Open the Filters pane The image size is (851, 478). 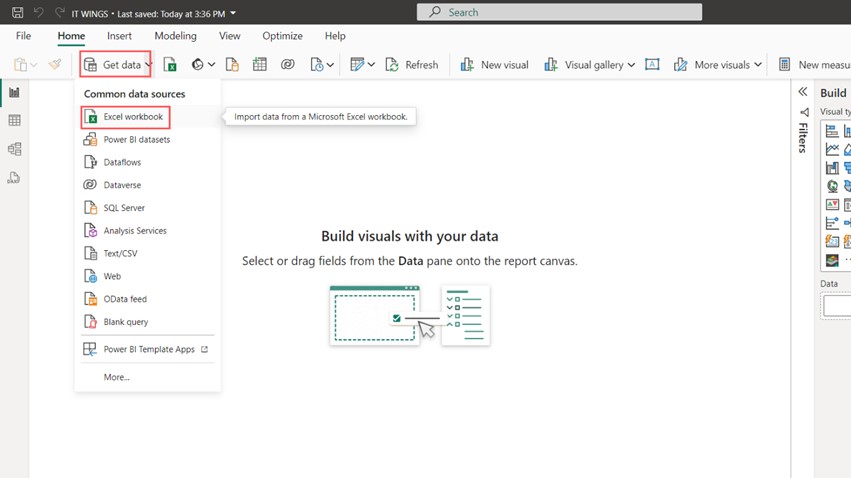(803, 131)
